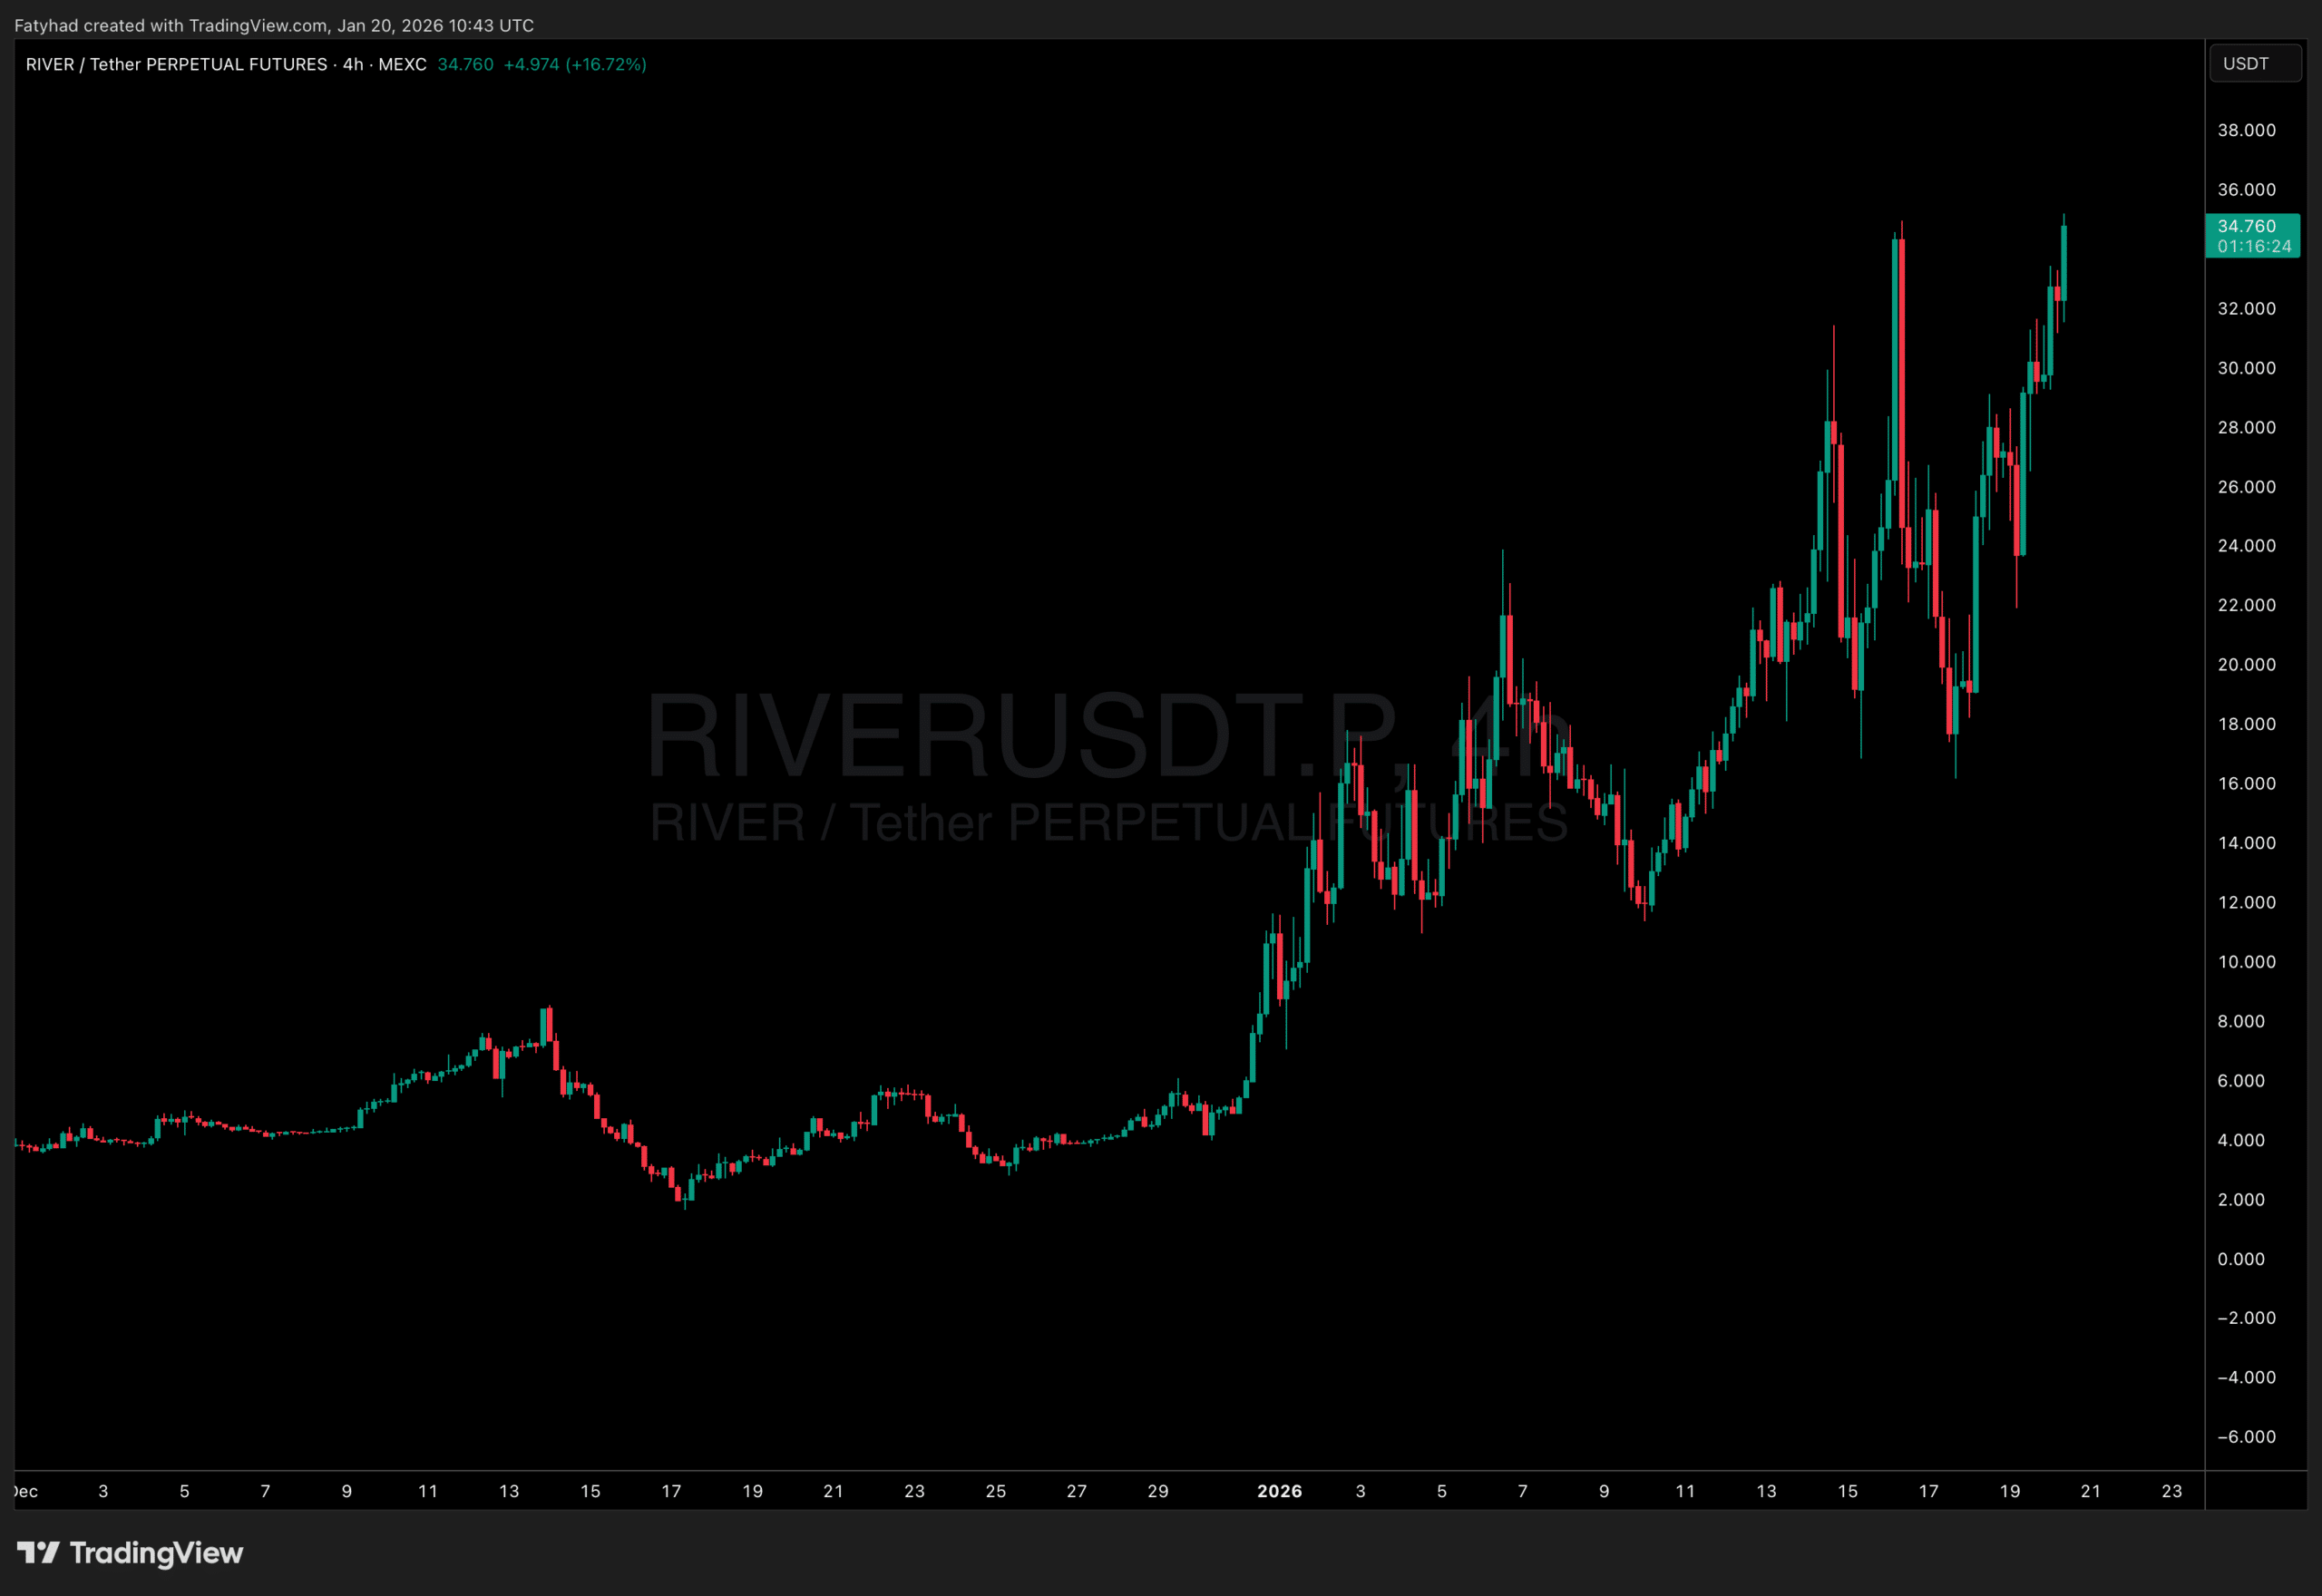The width and height of the screenshot is (2322, 1596).
Task: Toggle the USDT price unit button
Action: point(2255,63)
